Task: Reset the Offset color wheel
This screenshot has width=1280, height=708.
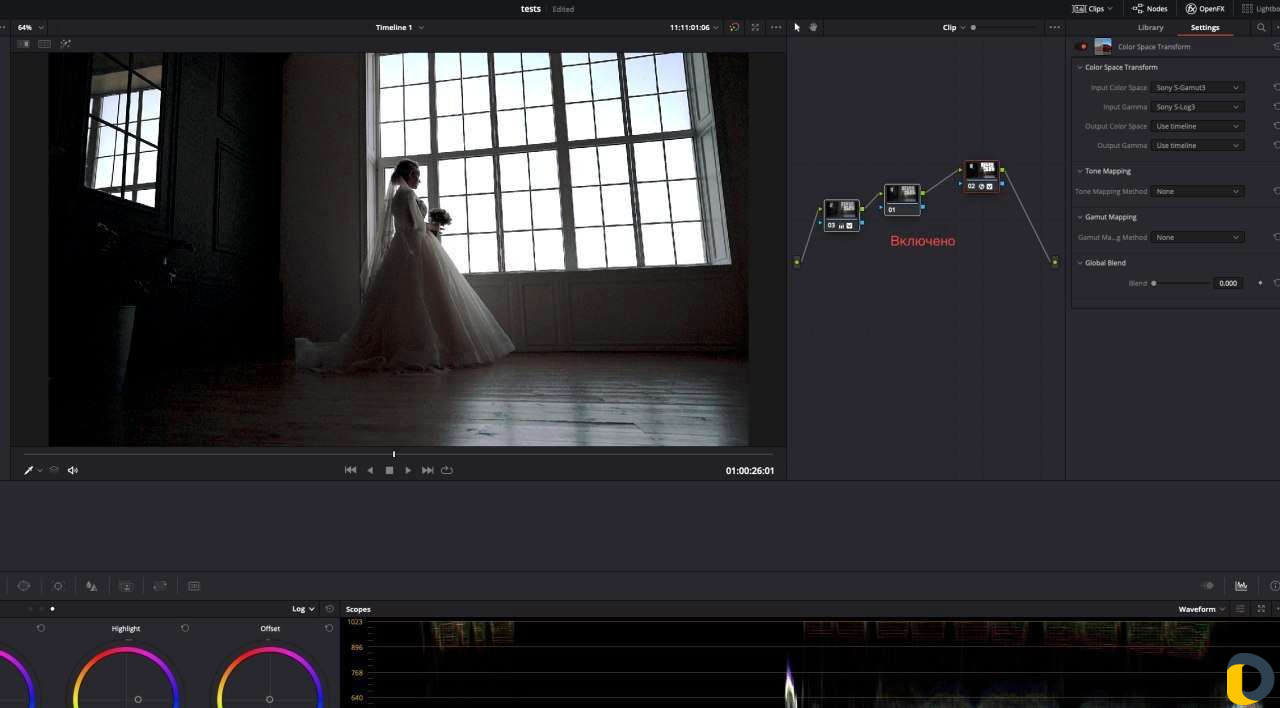Action: pyautogui.click(x=329, y=628)
